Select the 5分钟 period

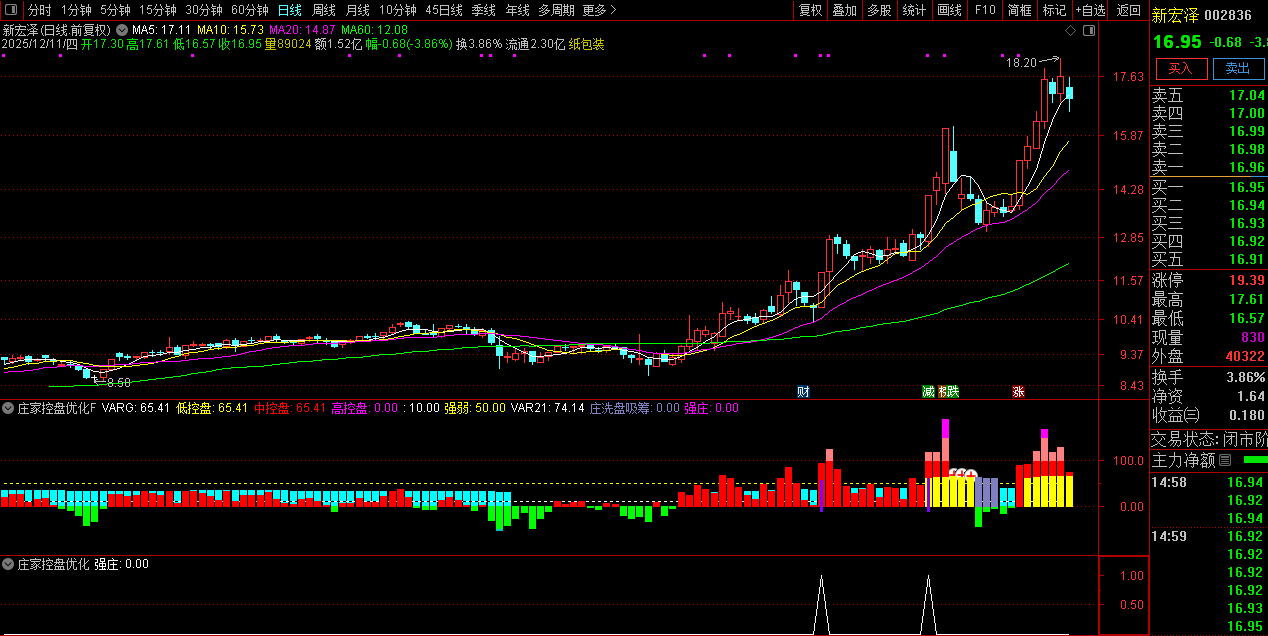pyautogui.click(x=115, y=10)
